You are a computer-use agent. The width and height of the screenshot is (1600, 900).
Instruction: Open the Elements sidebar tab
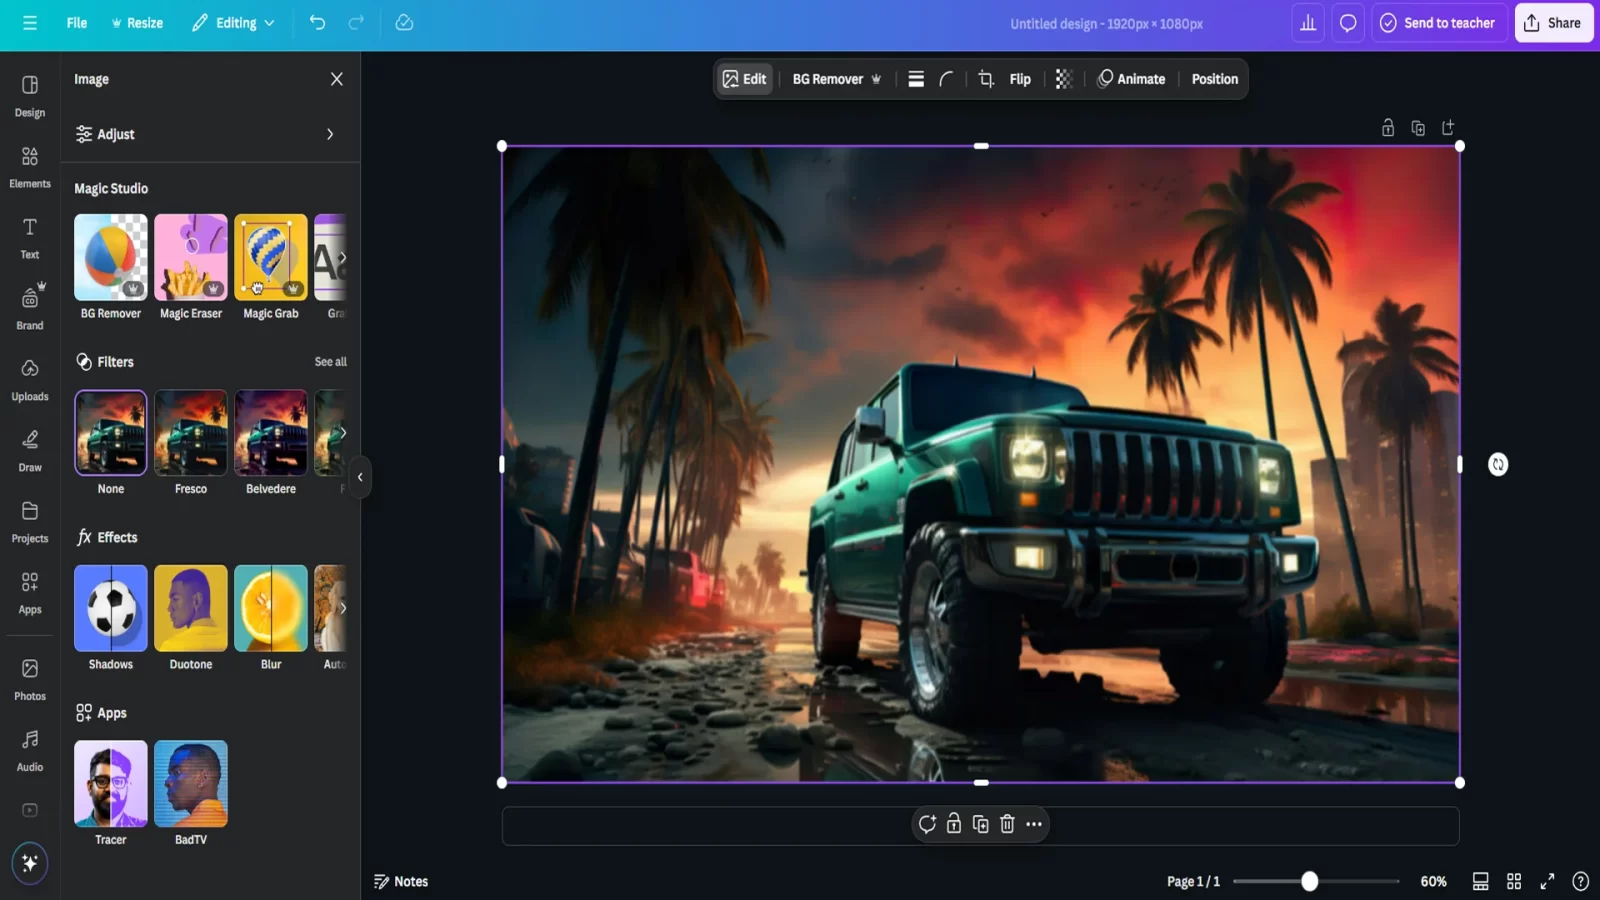pyautogui.click(x=30, y=167)
